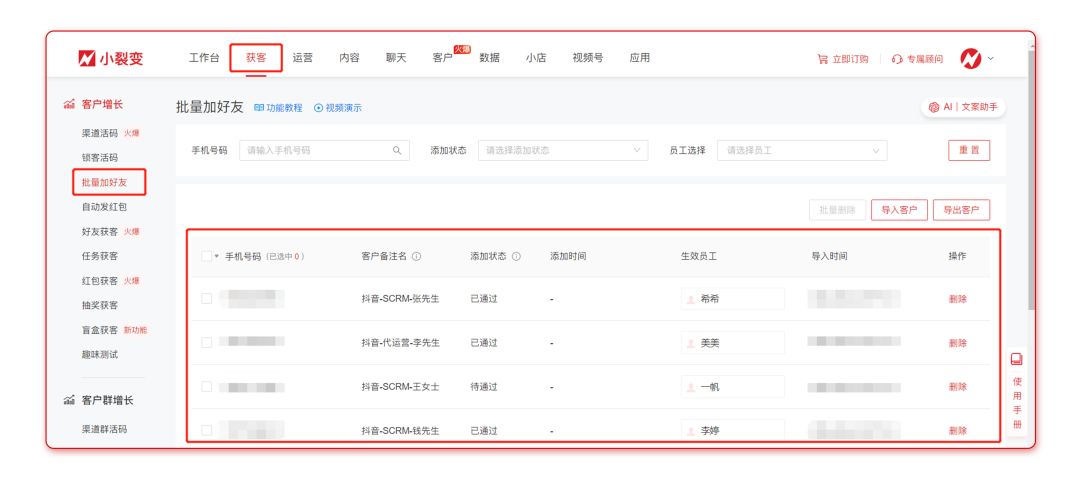Click the 导入客户 button
1080x480 pixels.
[899, 210]
